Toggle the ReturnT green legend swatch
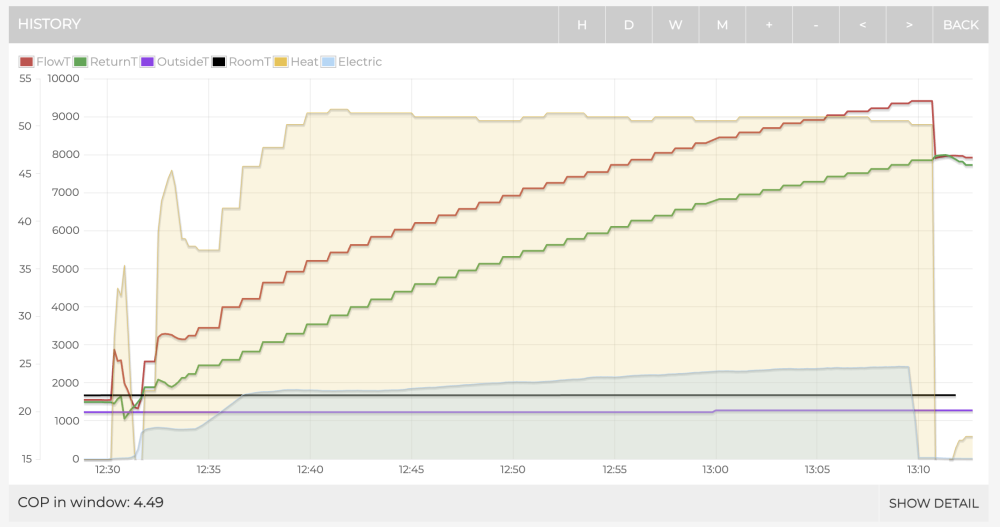Screen dimensions: 1000x527 click(80, 62)
